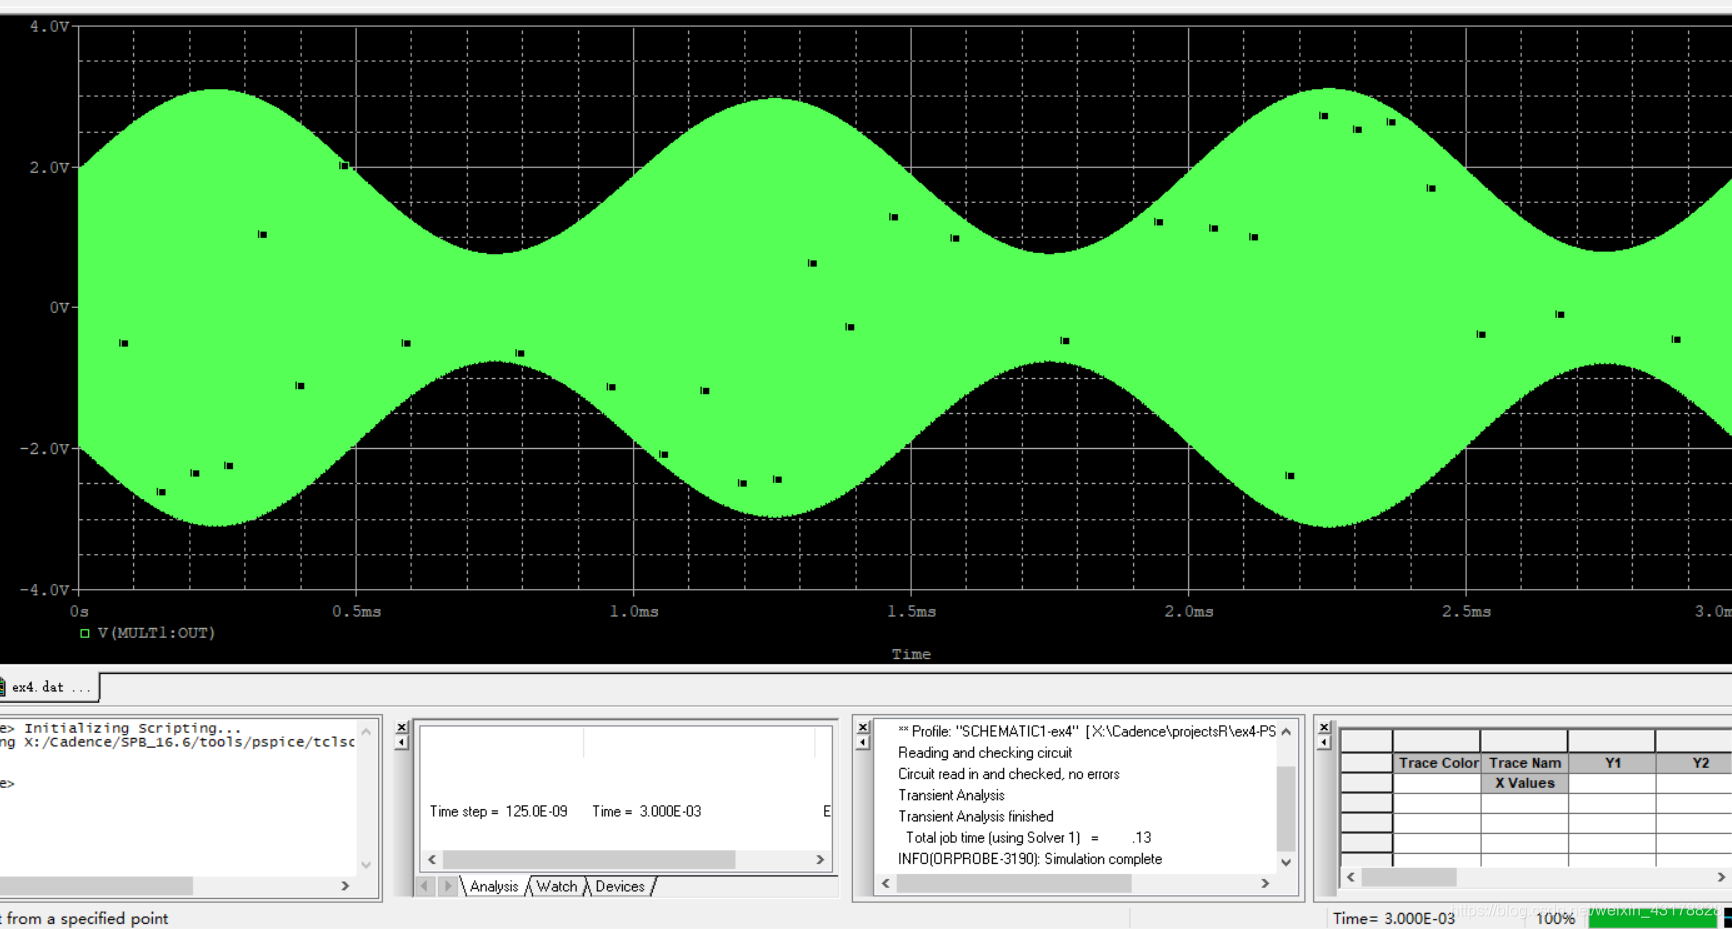Click the Trace Nam column header

[1524, 763]
